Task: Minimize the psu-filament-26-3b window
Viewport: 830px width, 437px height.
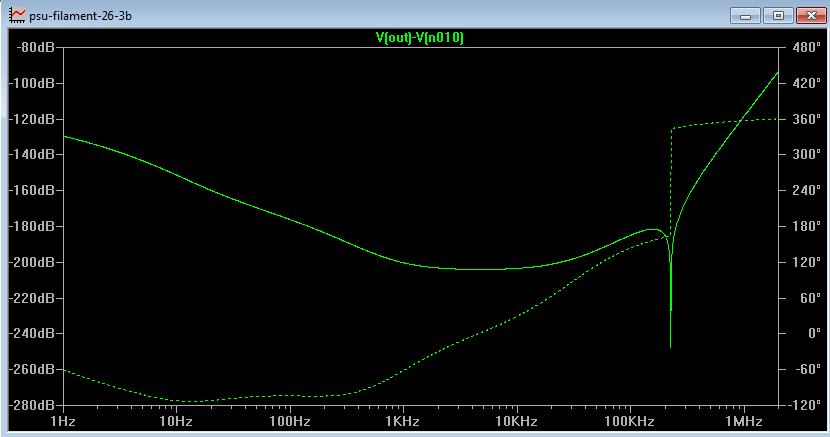Action: pos(745,15)
